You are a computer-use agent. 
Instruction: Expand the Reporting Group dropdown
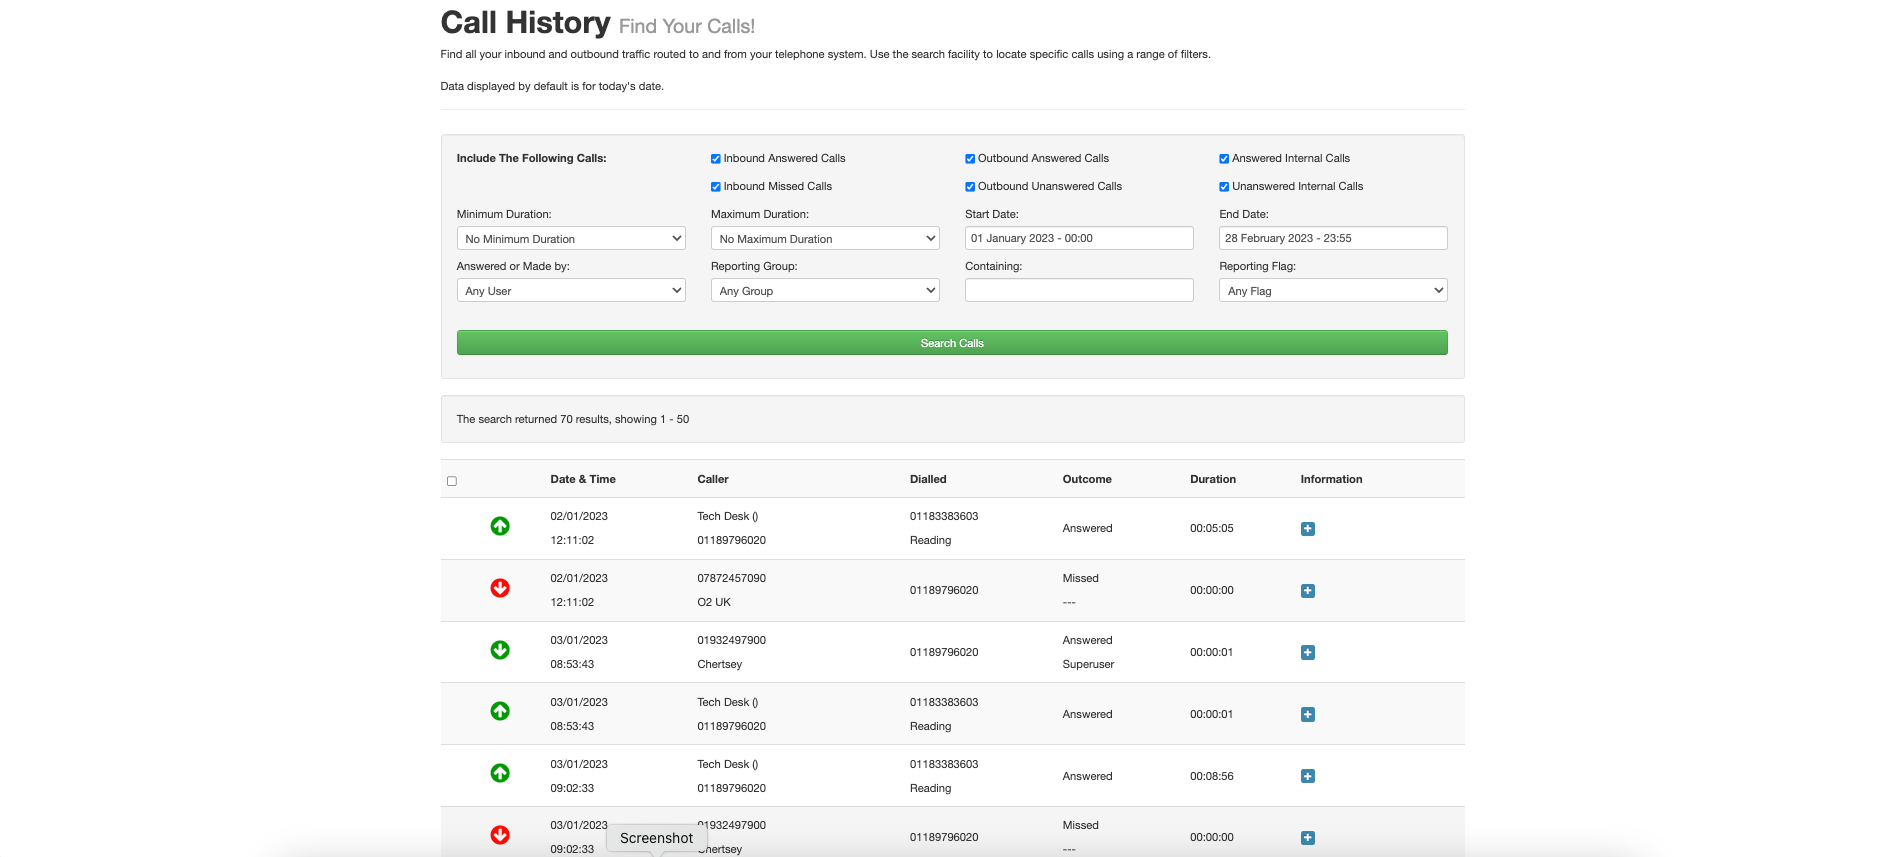tap(825, 291)
